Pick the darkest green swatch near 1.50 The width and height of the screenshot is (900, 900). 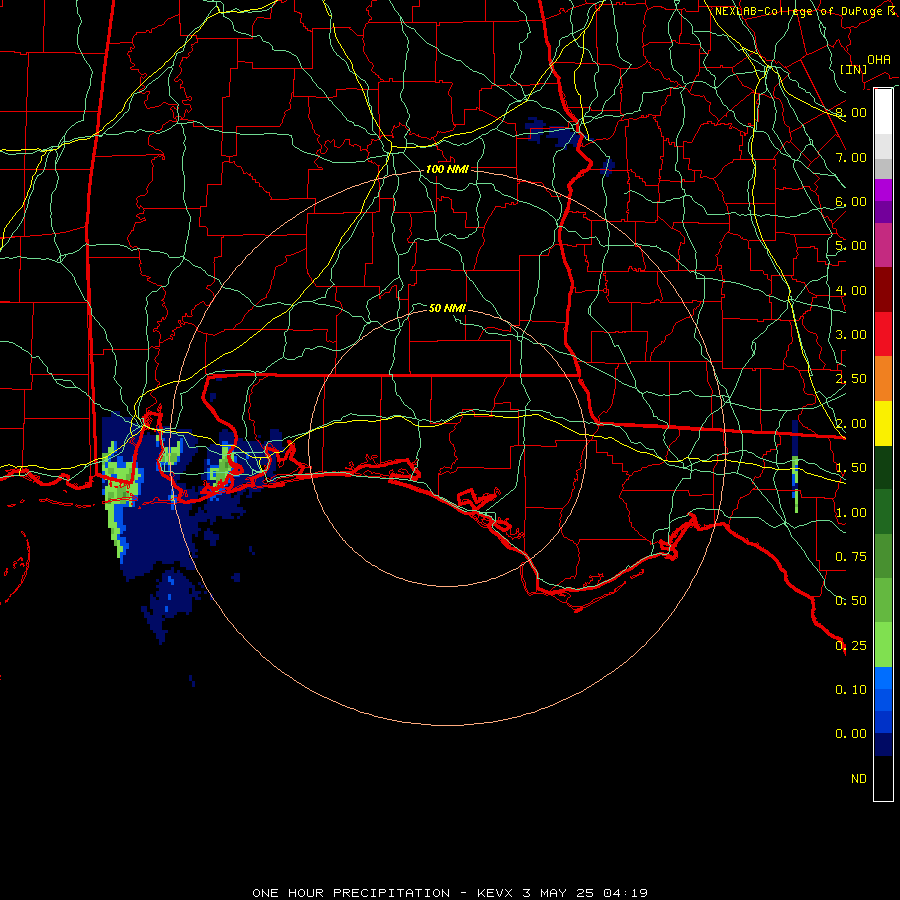(883, 467)
